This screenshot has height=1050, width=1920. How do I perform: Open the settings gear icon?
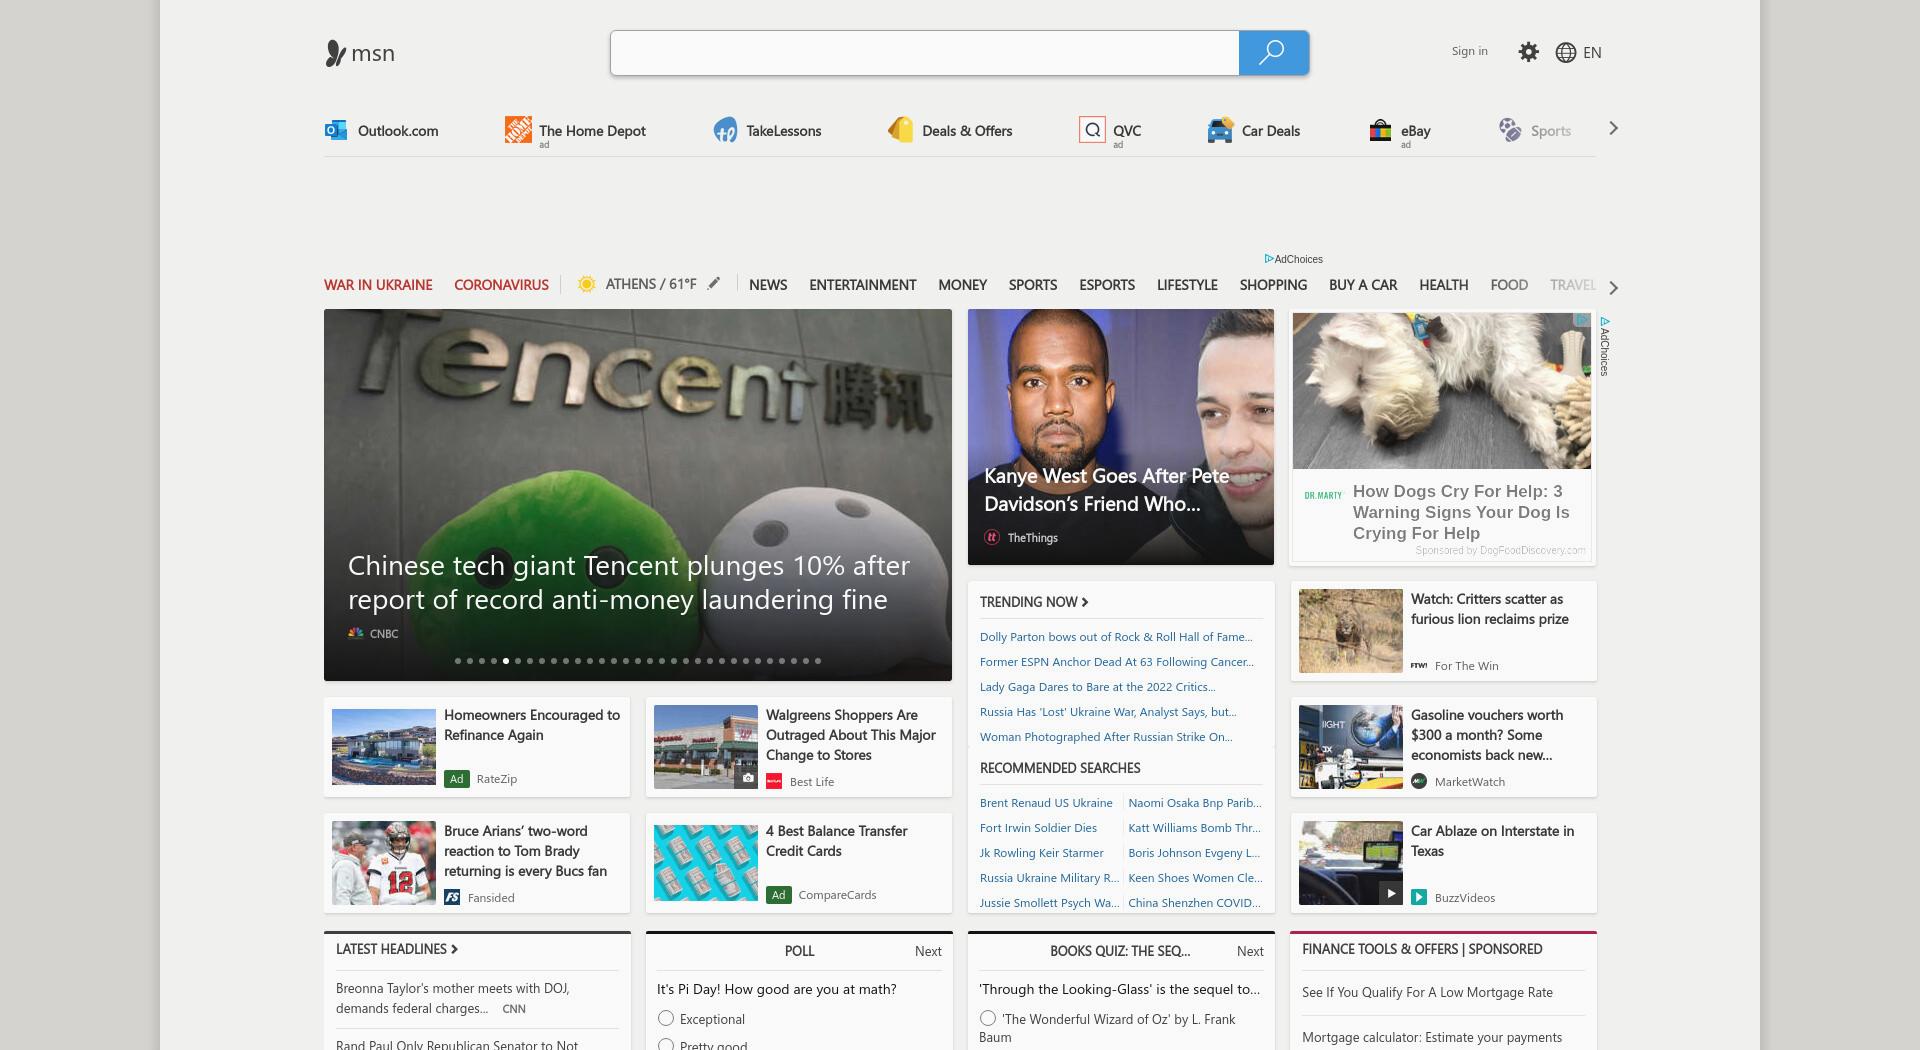(1528, 52)
